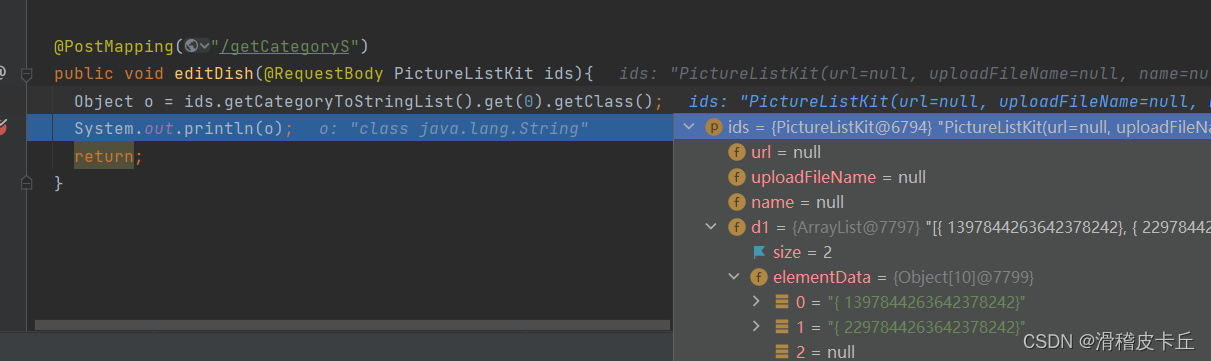The height and width of the screenshot is (361, 1211).
Task: Click inline hint o: "class java.lang.String"
Action: click(454, 128)
